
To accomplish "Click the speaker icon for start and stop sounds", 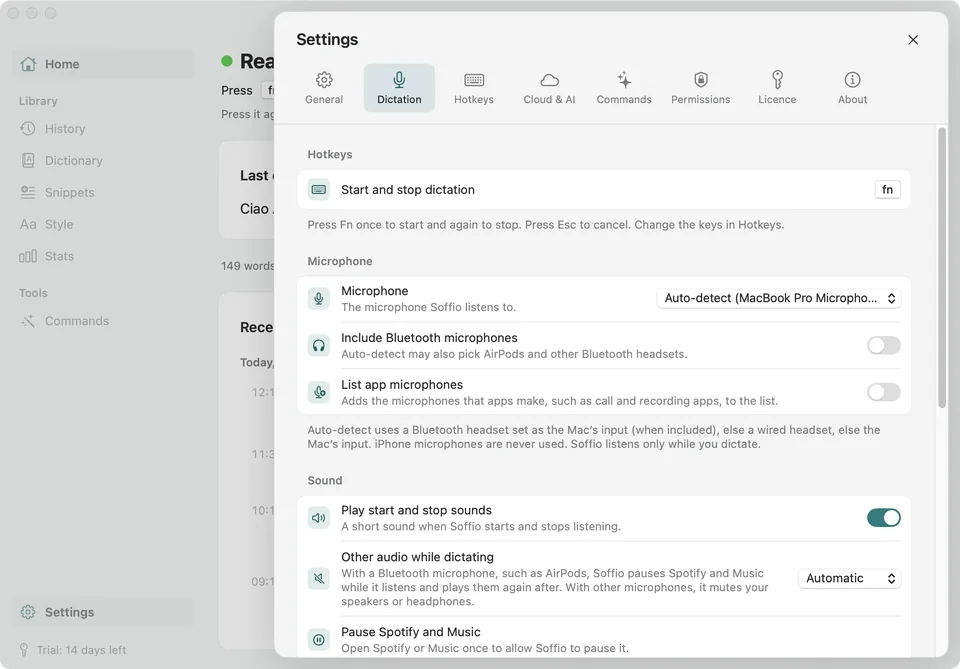I will tap(318, 518).
